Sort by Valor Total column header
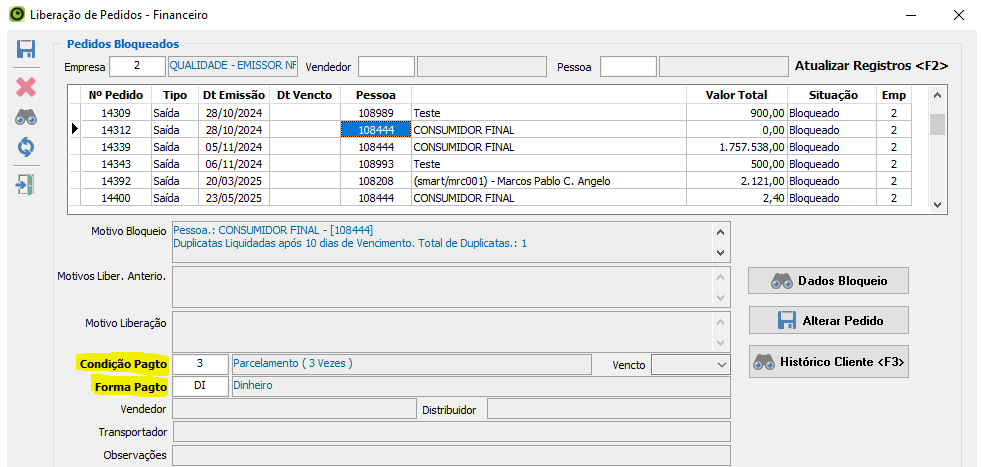The width and height of the screenshot is (982, 467). (736, 95)
